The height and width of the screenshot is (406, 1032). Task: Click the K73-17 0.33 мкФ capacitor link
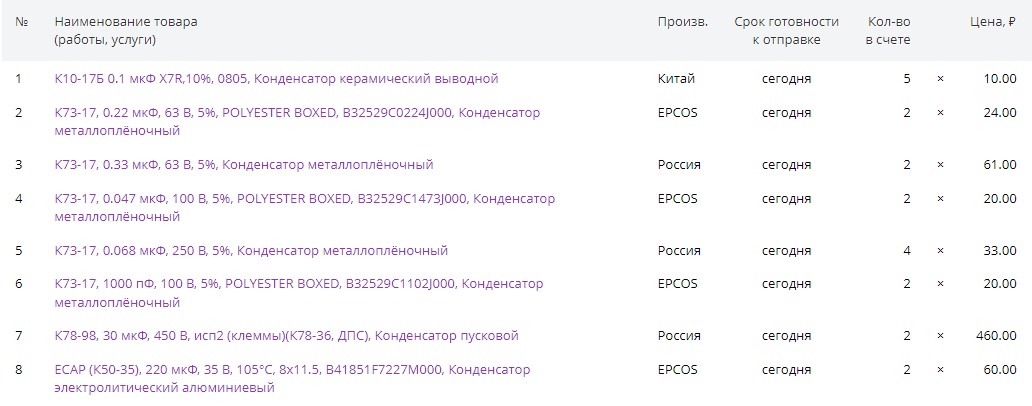pos(244,164)
